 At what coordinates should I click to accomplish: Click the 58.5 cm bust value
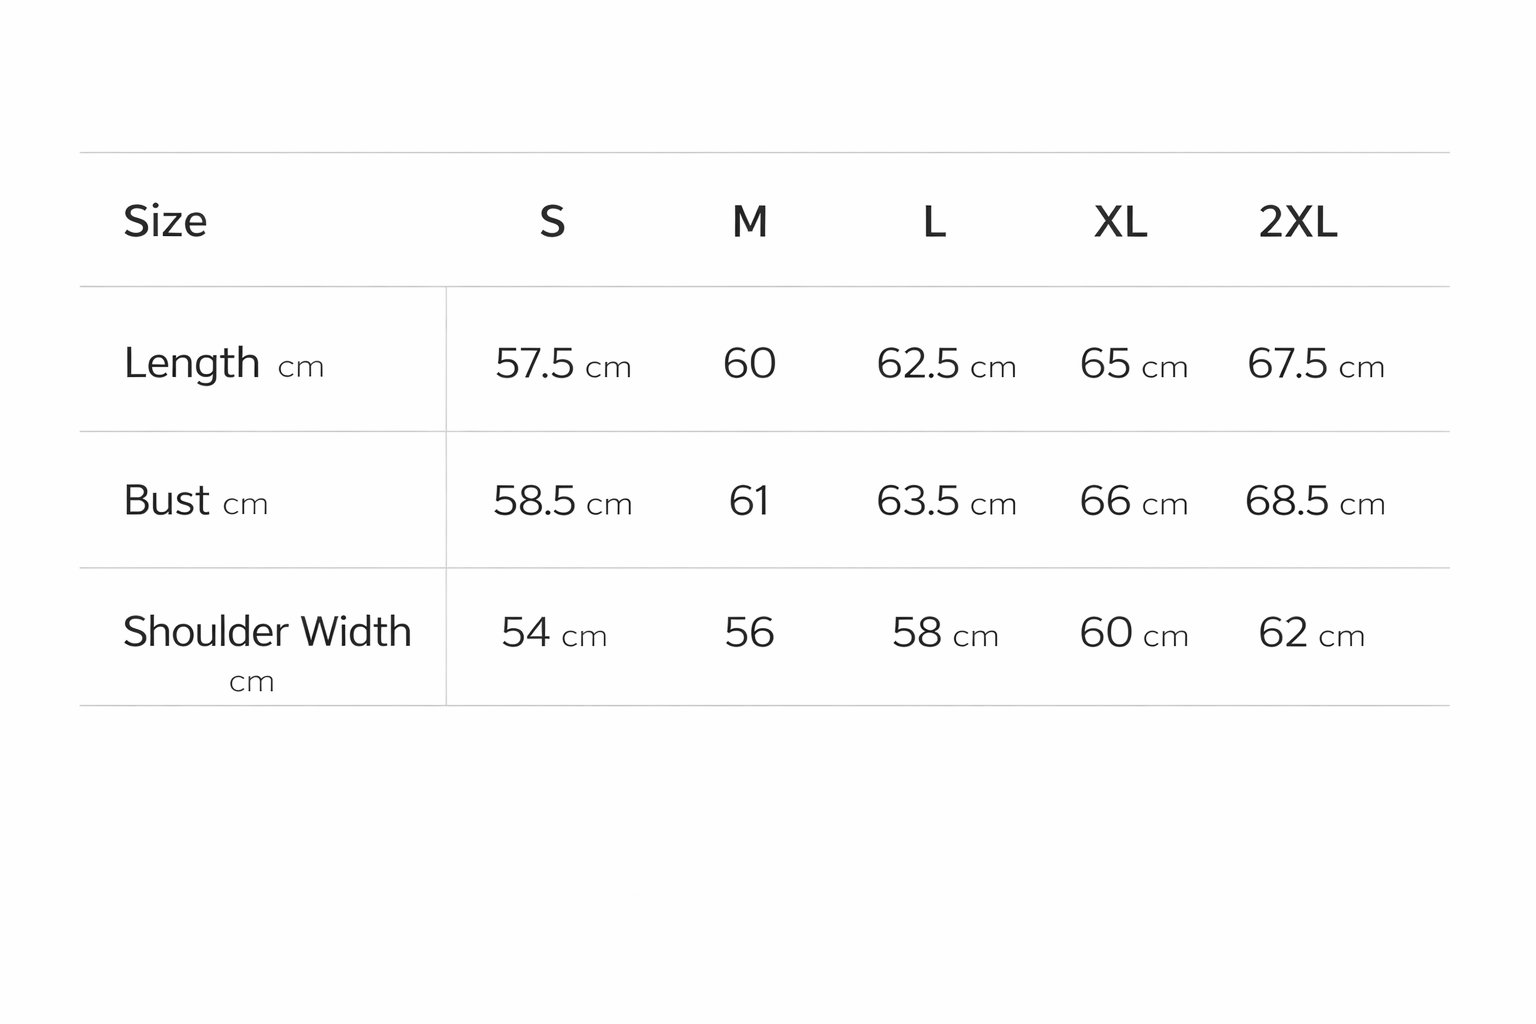coord(562,501)
